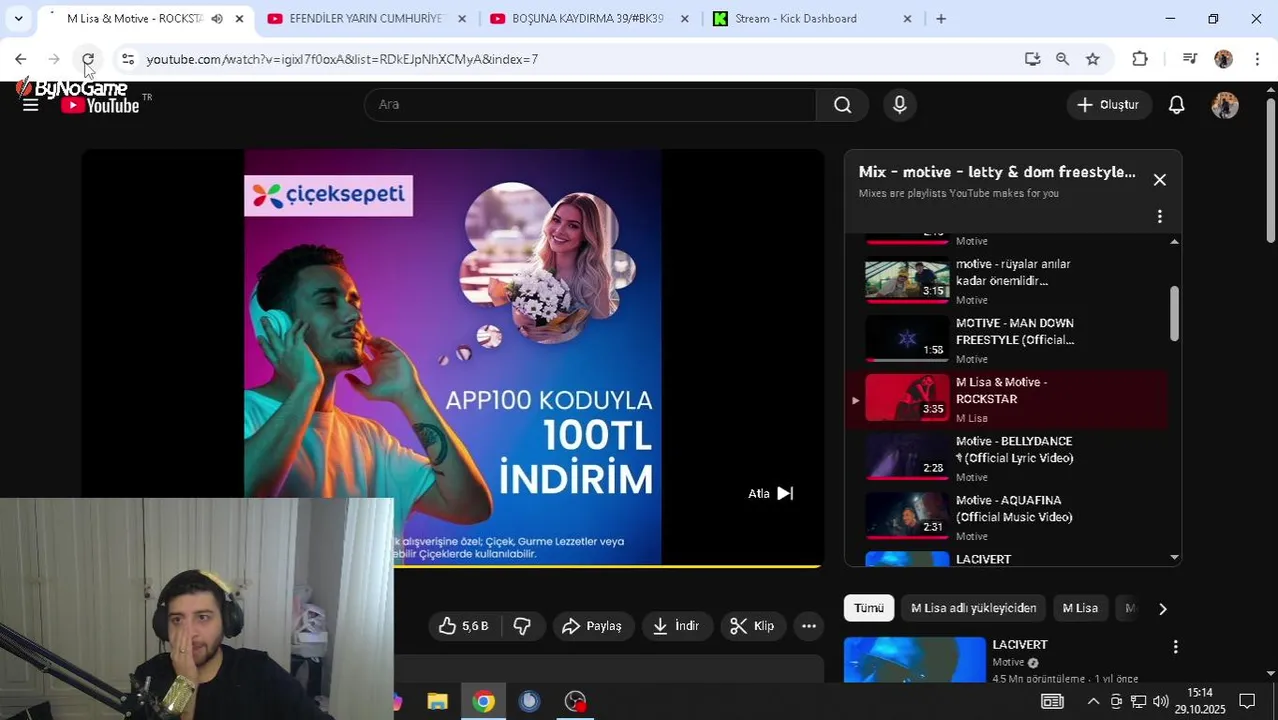Screen dimensions: 1278x720
Task: Click the çiçeksepeti ad logo
Action: coord(328,195)
